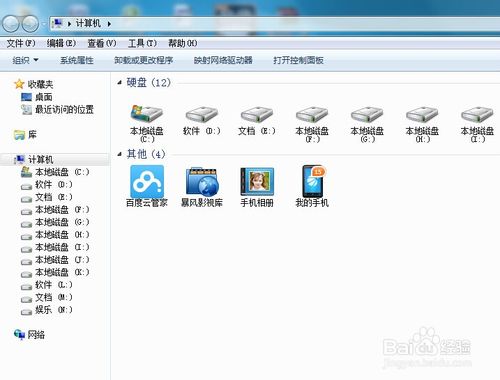Select 软件 (L:) in the sidebar tree

click(47, 285)
